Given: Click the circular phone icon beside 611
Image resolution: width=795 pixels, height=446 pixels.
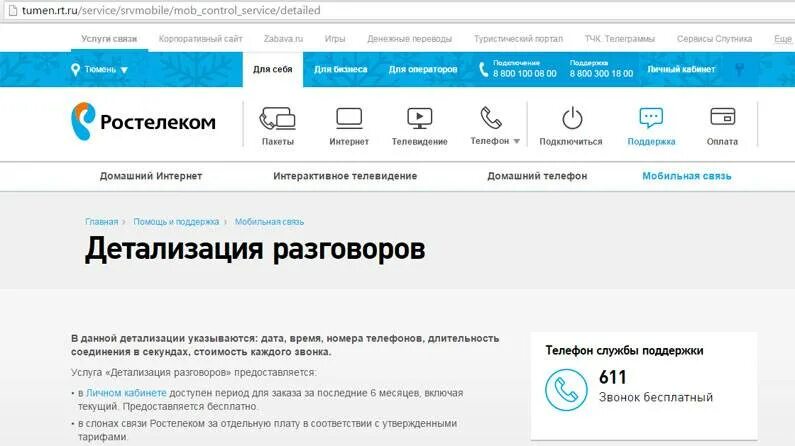Looking at the screenshot, I should pyautogui.click(x=566, y=389).
